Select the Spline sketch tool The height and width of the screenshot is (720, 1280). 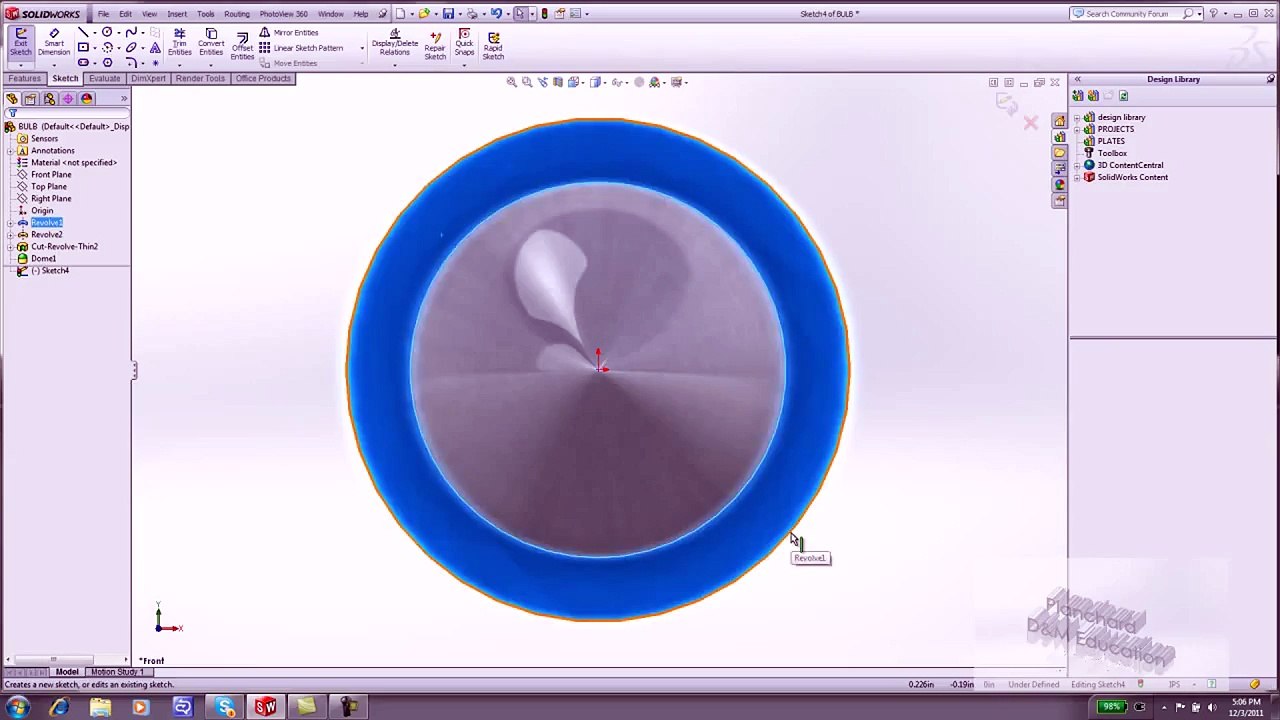(x=131, y=32)
